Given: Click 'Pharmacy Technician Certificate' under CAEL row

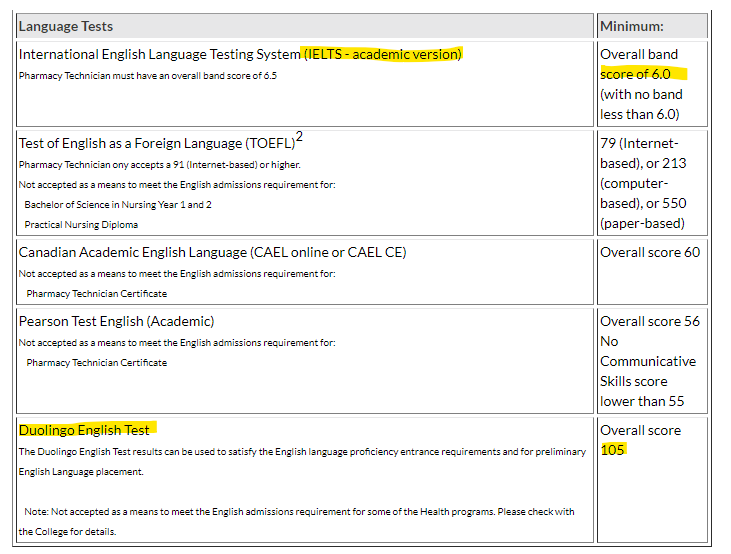Looking at the screenshot, I should click(97, 294).
